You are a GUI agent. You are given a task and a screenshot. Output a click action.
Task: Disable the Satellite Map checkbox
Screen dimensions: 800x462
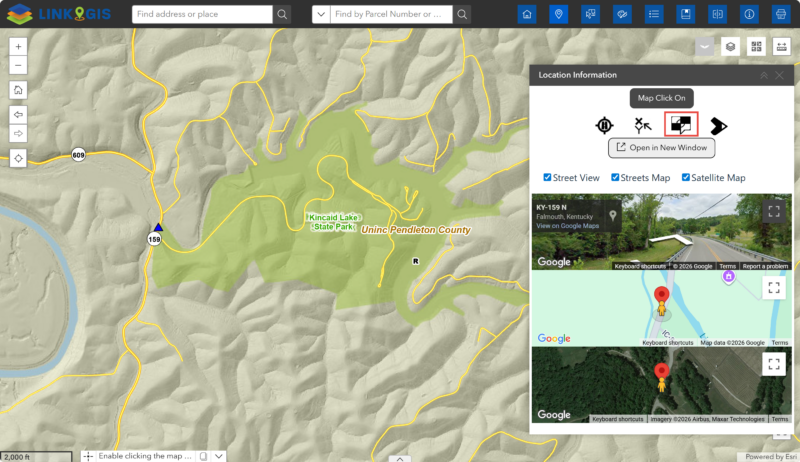pyautogui.click(x=686, y=178)
